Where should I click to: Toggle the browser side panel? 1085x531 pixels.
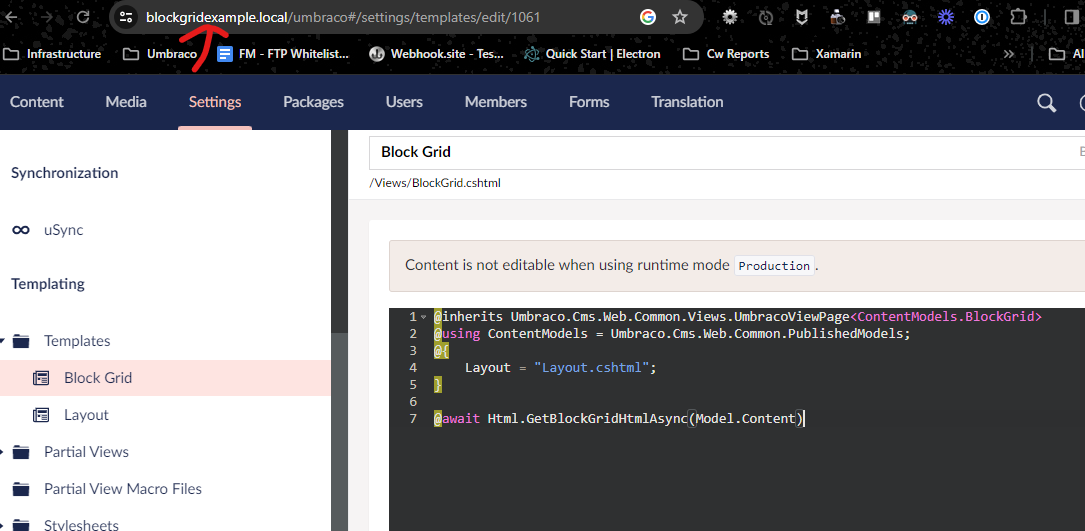pyautogui.click(x=1072, y=17)
